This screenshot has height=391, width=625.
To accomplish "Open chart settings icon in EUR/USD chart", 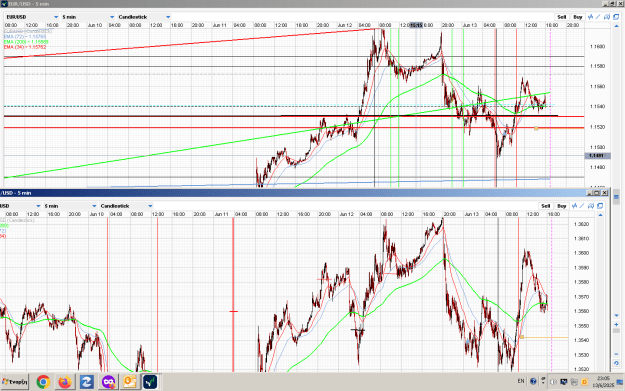I will (x=607, y=17).
